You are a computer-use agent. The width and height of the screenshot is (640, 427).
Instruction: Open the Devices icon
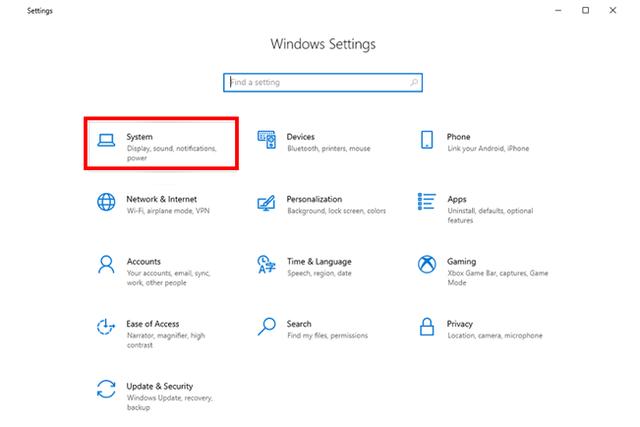point(266,141)
